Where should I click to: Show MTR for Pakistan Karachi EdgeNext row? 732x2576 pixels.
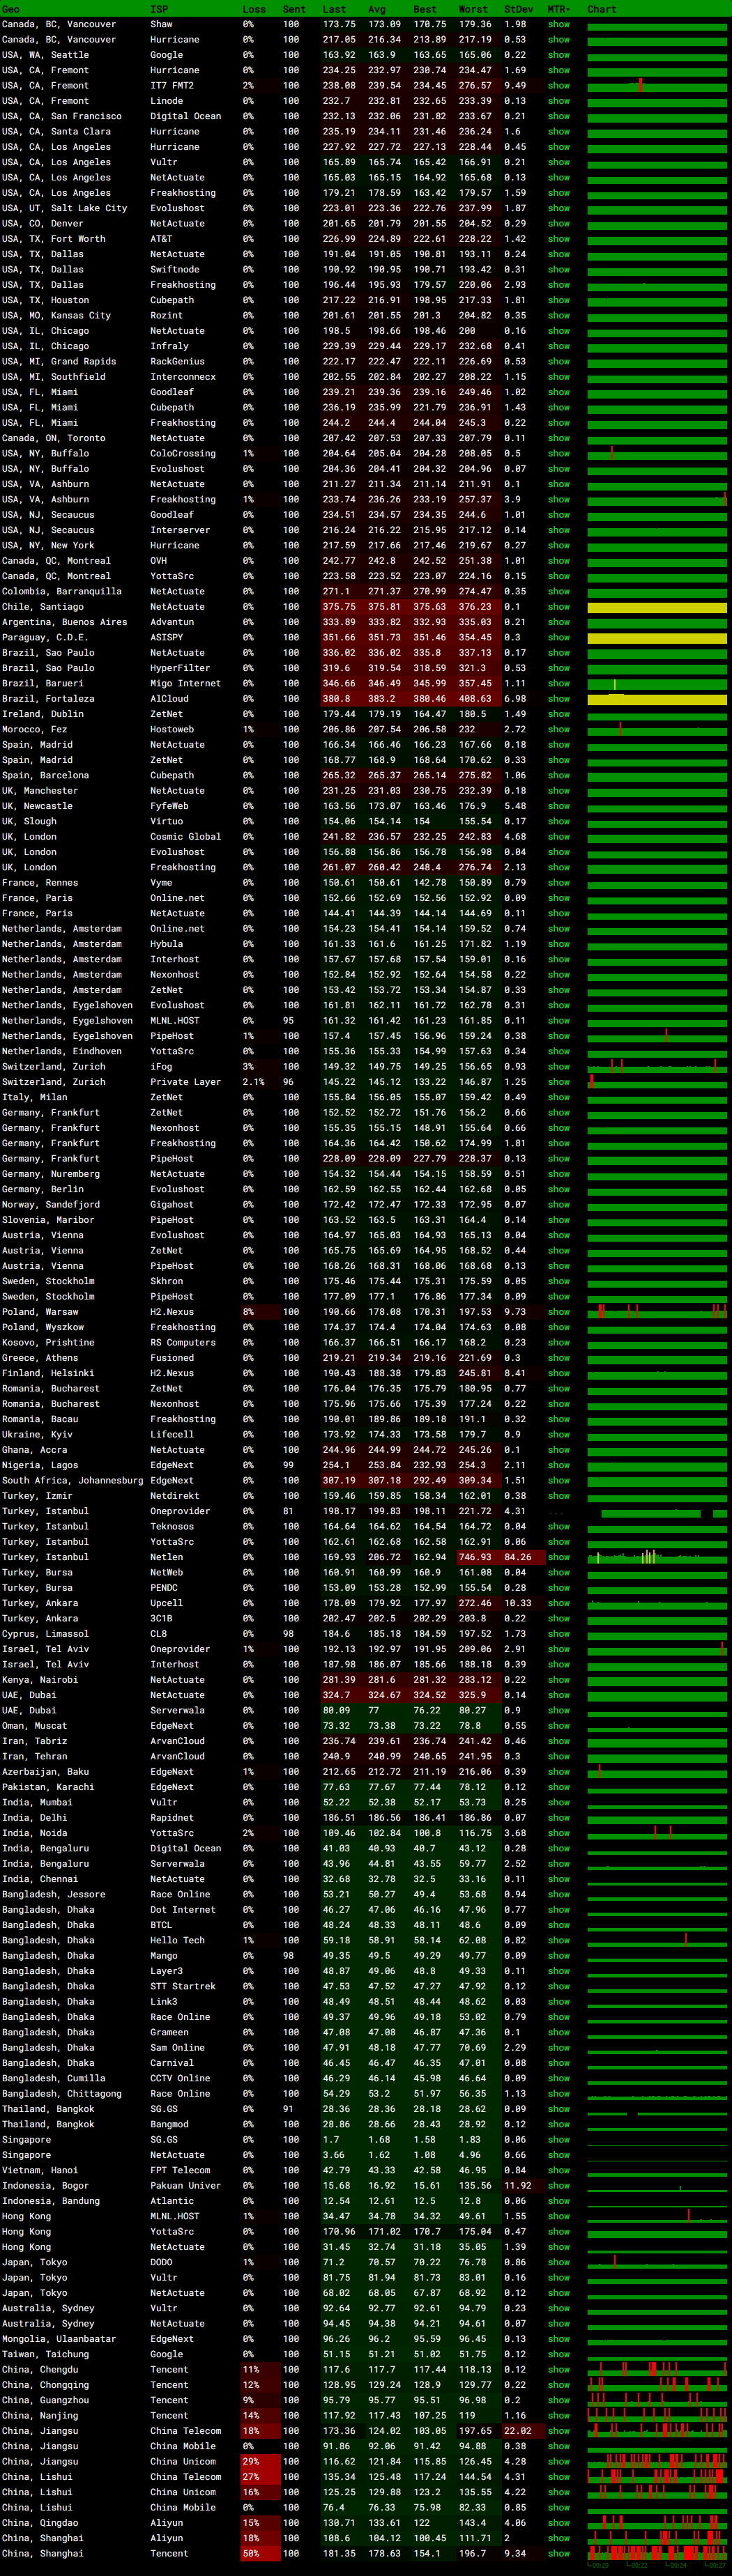(x=559, y=1787)
